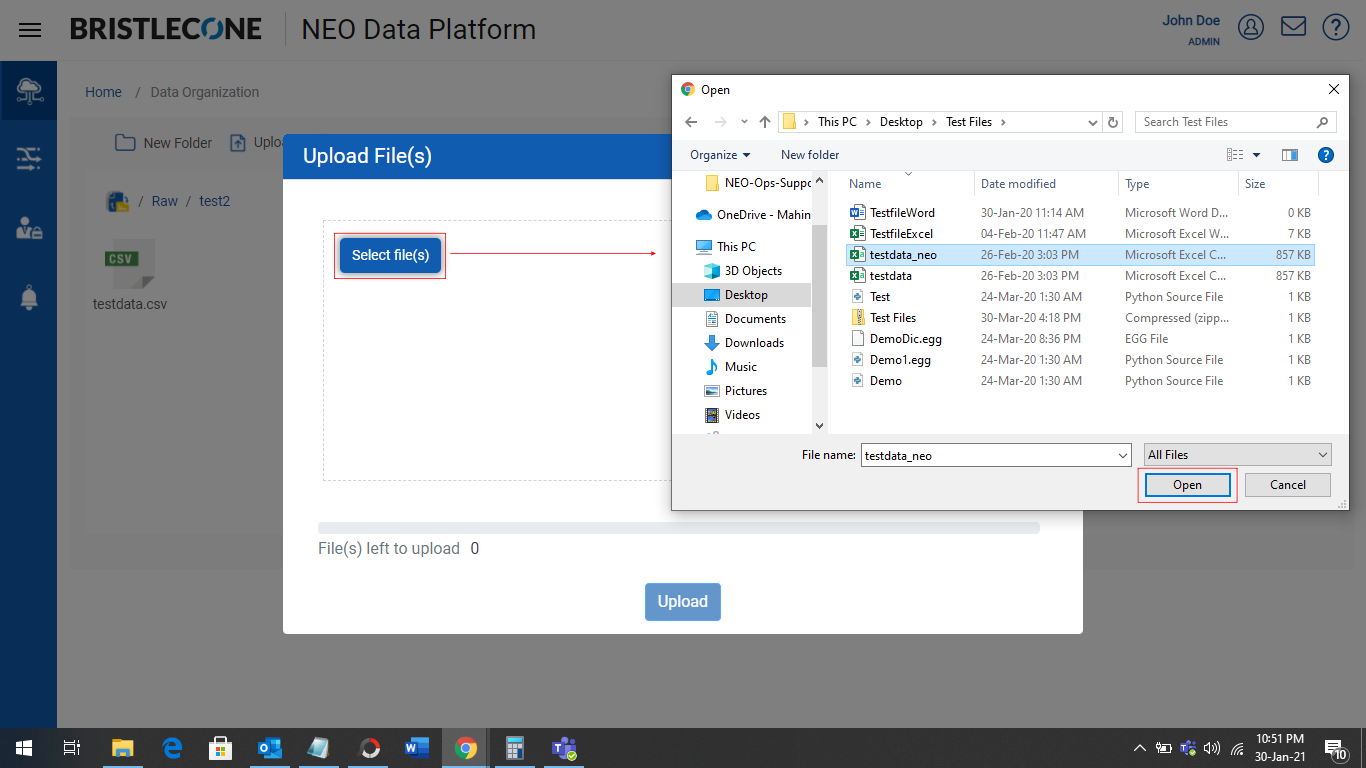Open Chrome from the taskbar
Screen dimensions: 1366x768
(x=466, y=748)
